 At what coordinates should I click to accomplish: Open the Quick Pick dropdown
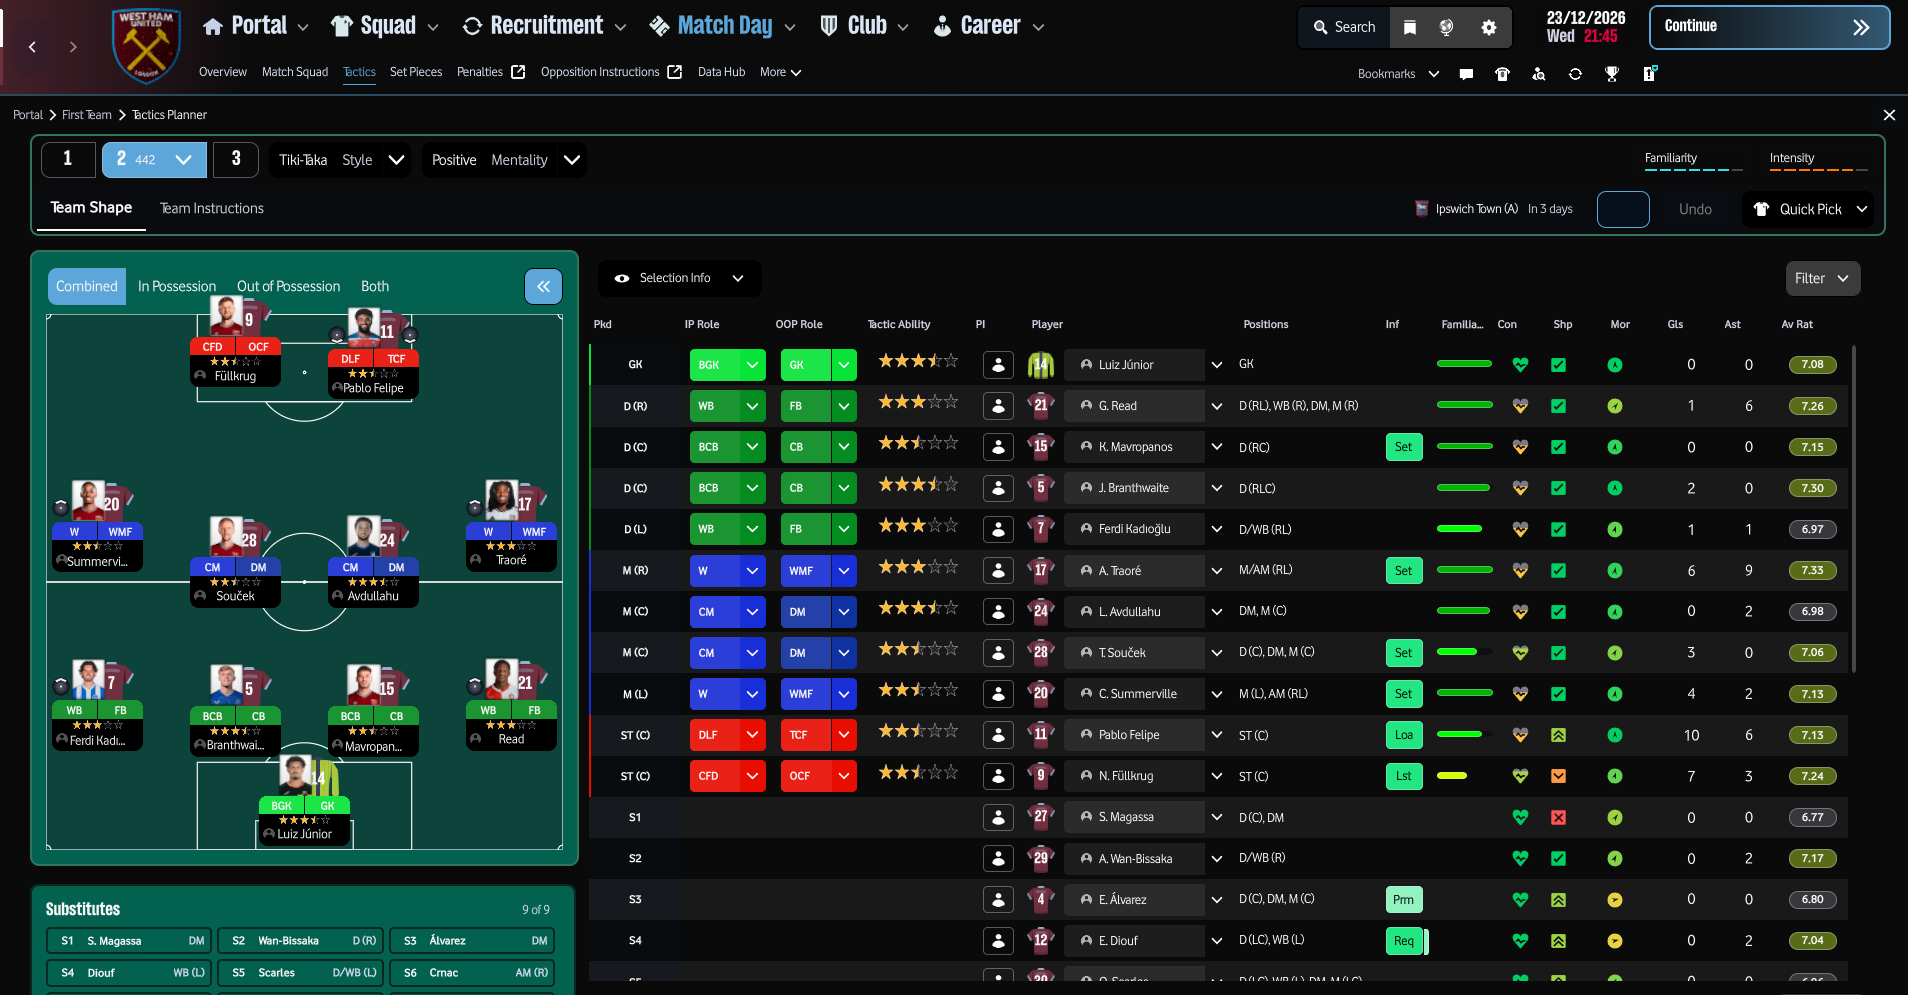pos(1808,209)
